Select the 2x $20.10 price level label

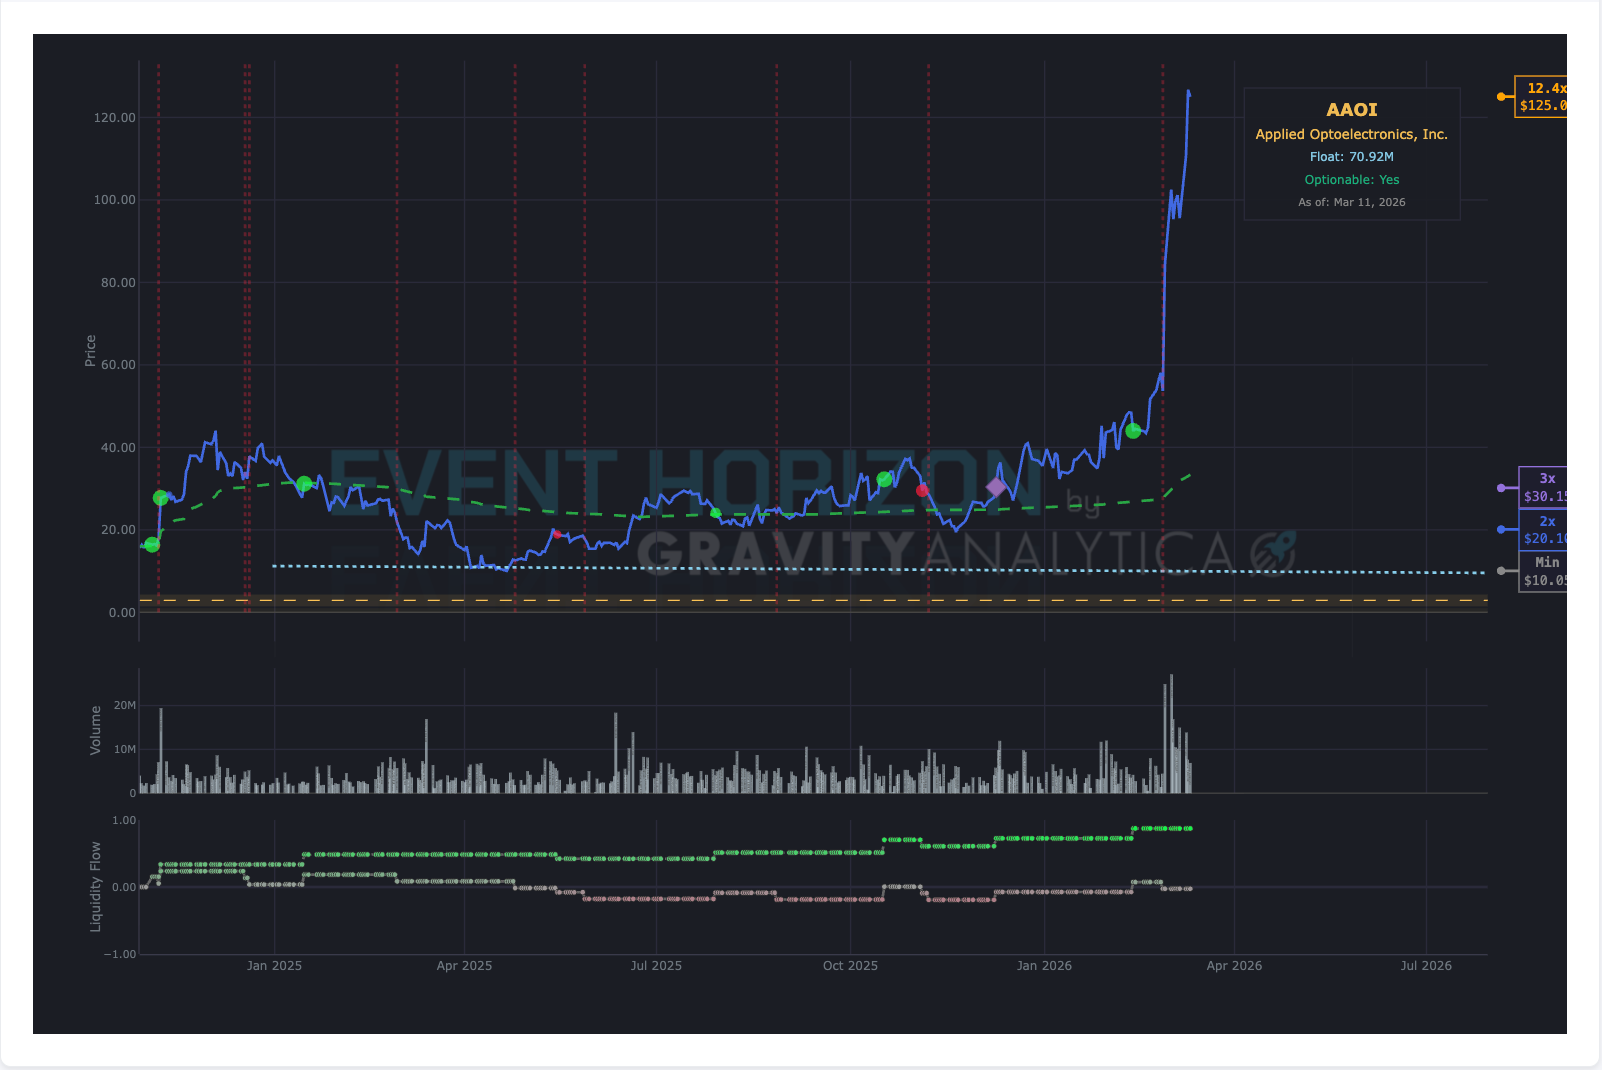[1543, 530]
